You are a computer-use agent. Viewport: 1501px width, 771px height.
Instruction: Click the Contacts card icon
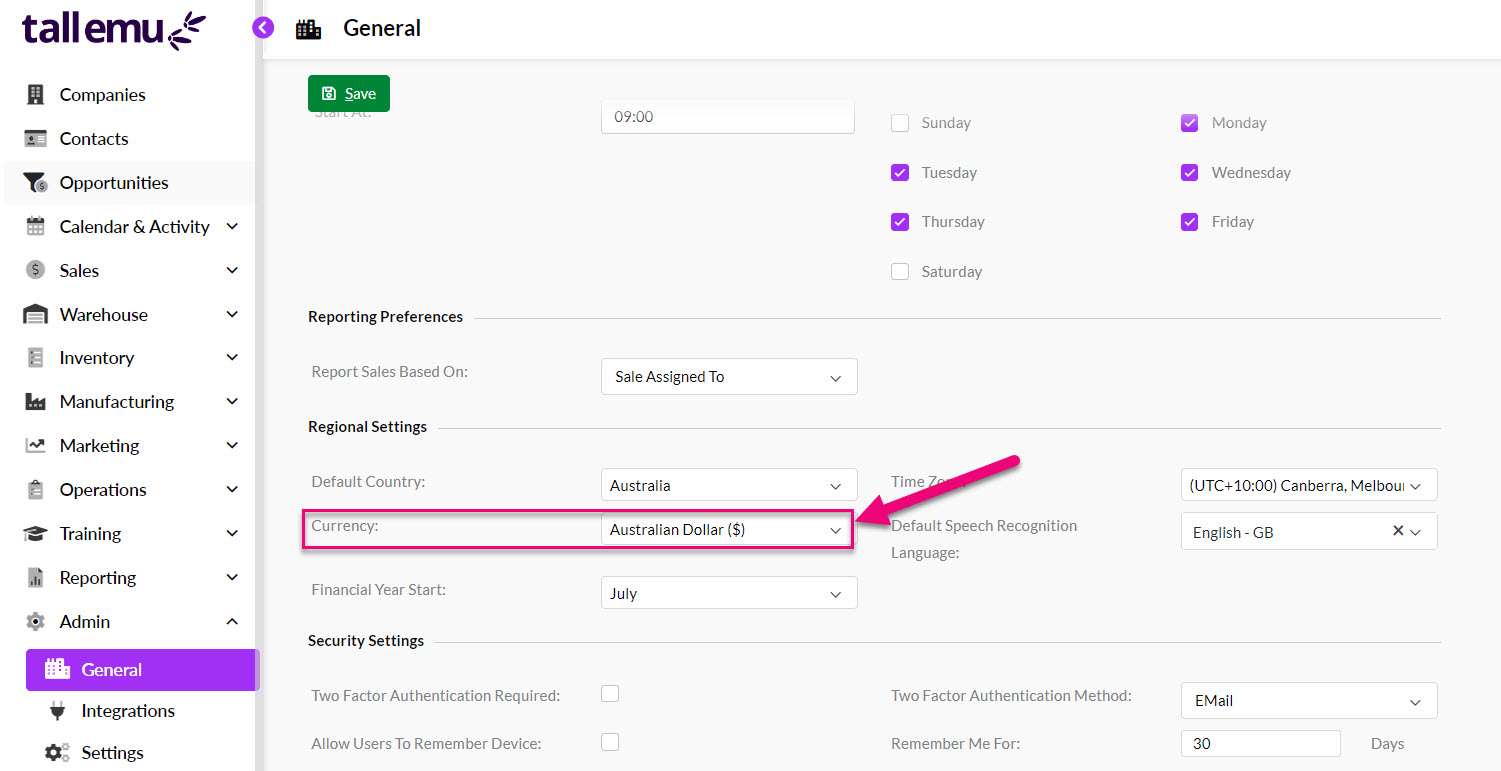[36, 139]
